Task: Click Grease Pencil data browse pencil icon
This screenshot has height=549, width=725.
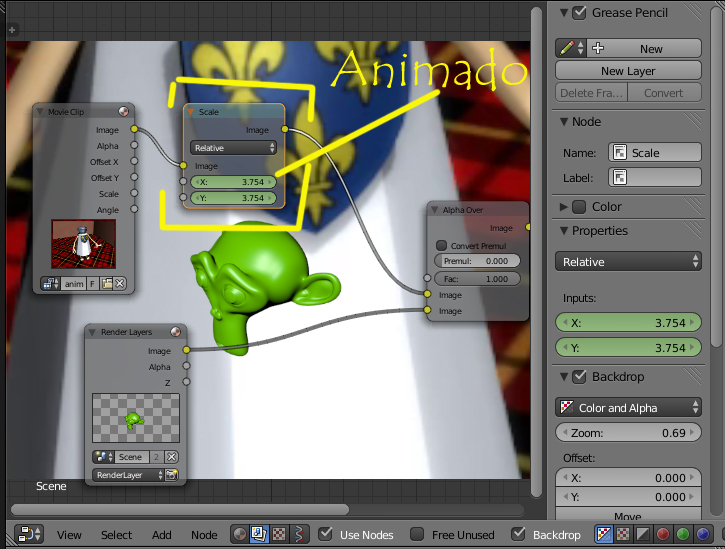Action: pyautogui.click(x=571, y=48)
